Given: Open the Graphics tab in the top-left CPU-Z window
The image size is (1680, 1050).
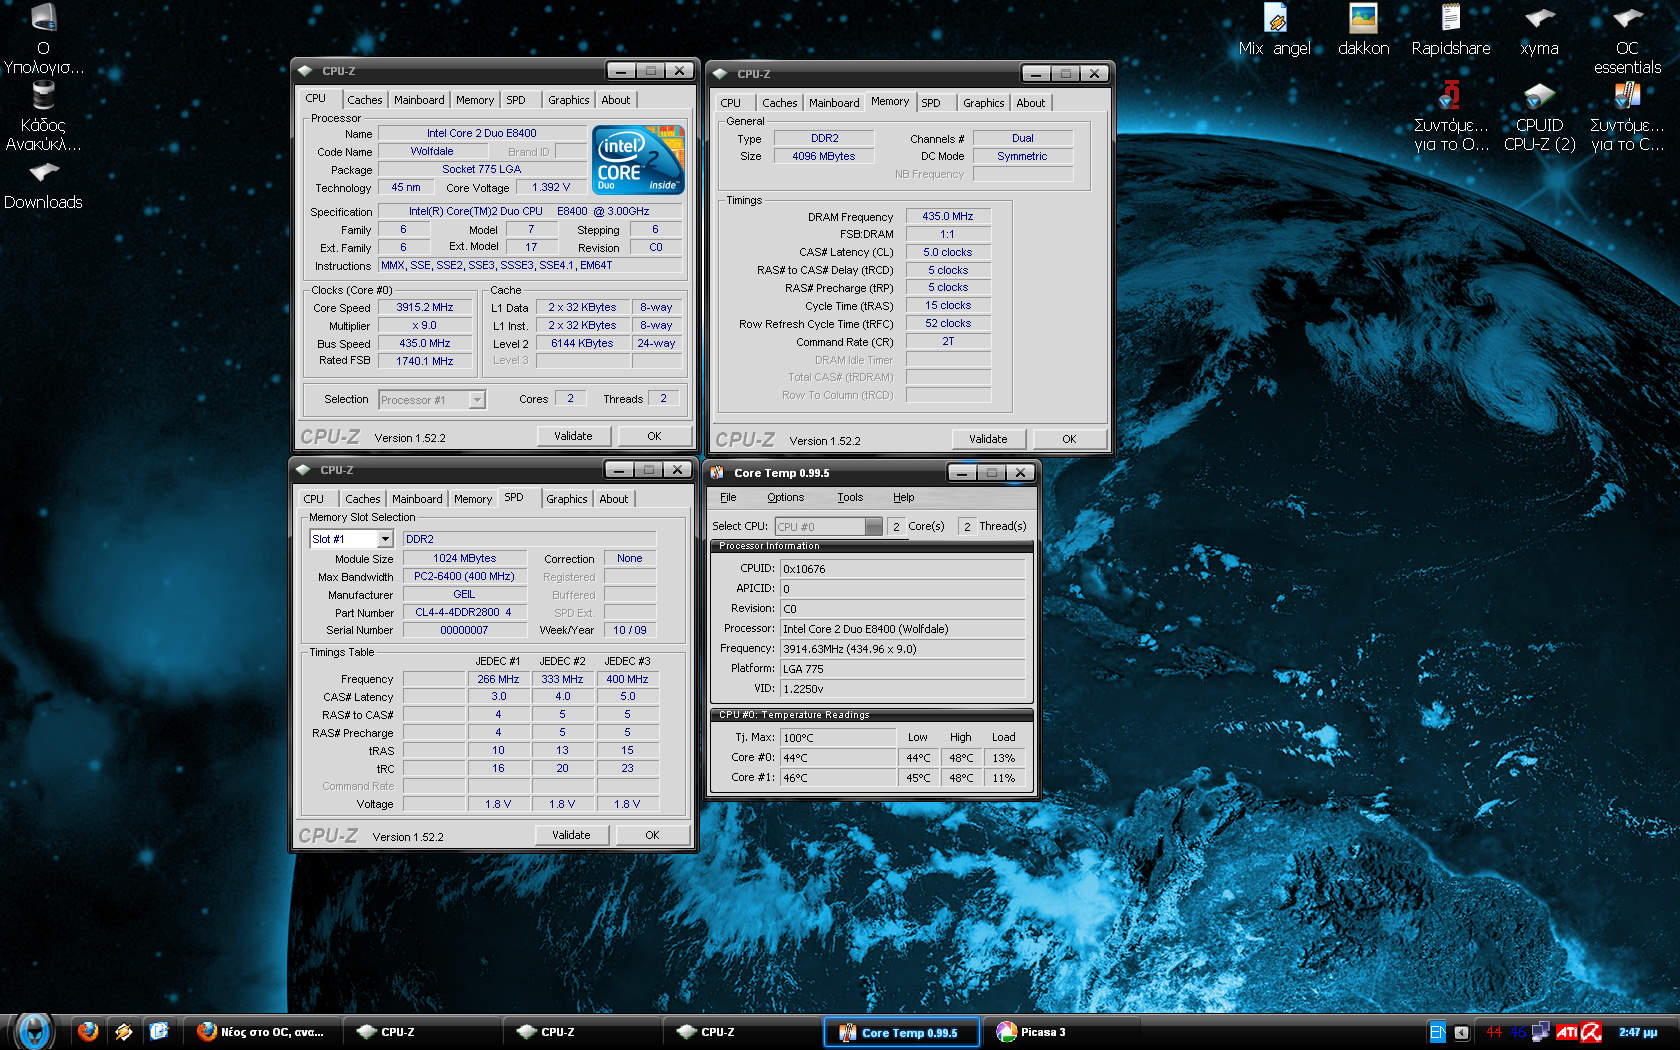Looking at the screenshot, I should [569, 100].
